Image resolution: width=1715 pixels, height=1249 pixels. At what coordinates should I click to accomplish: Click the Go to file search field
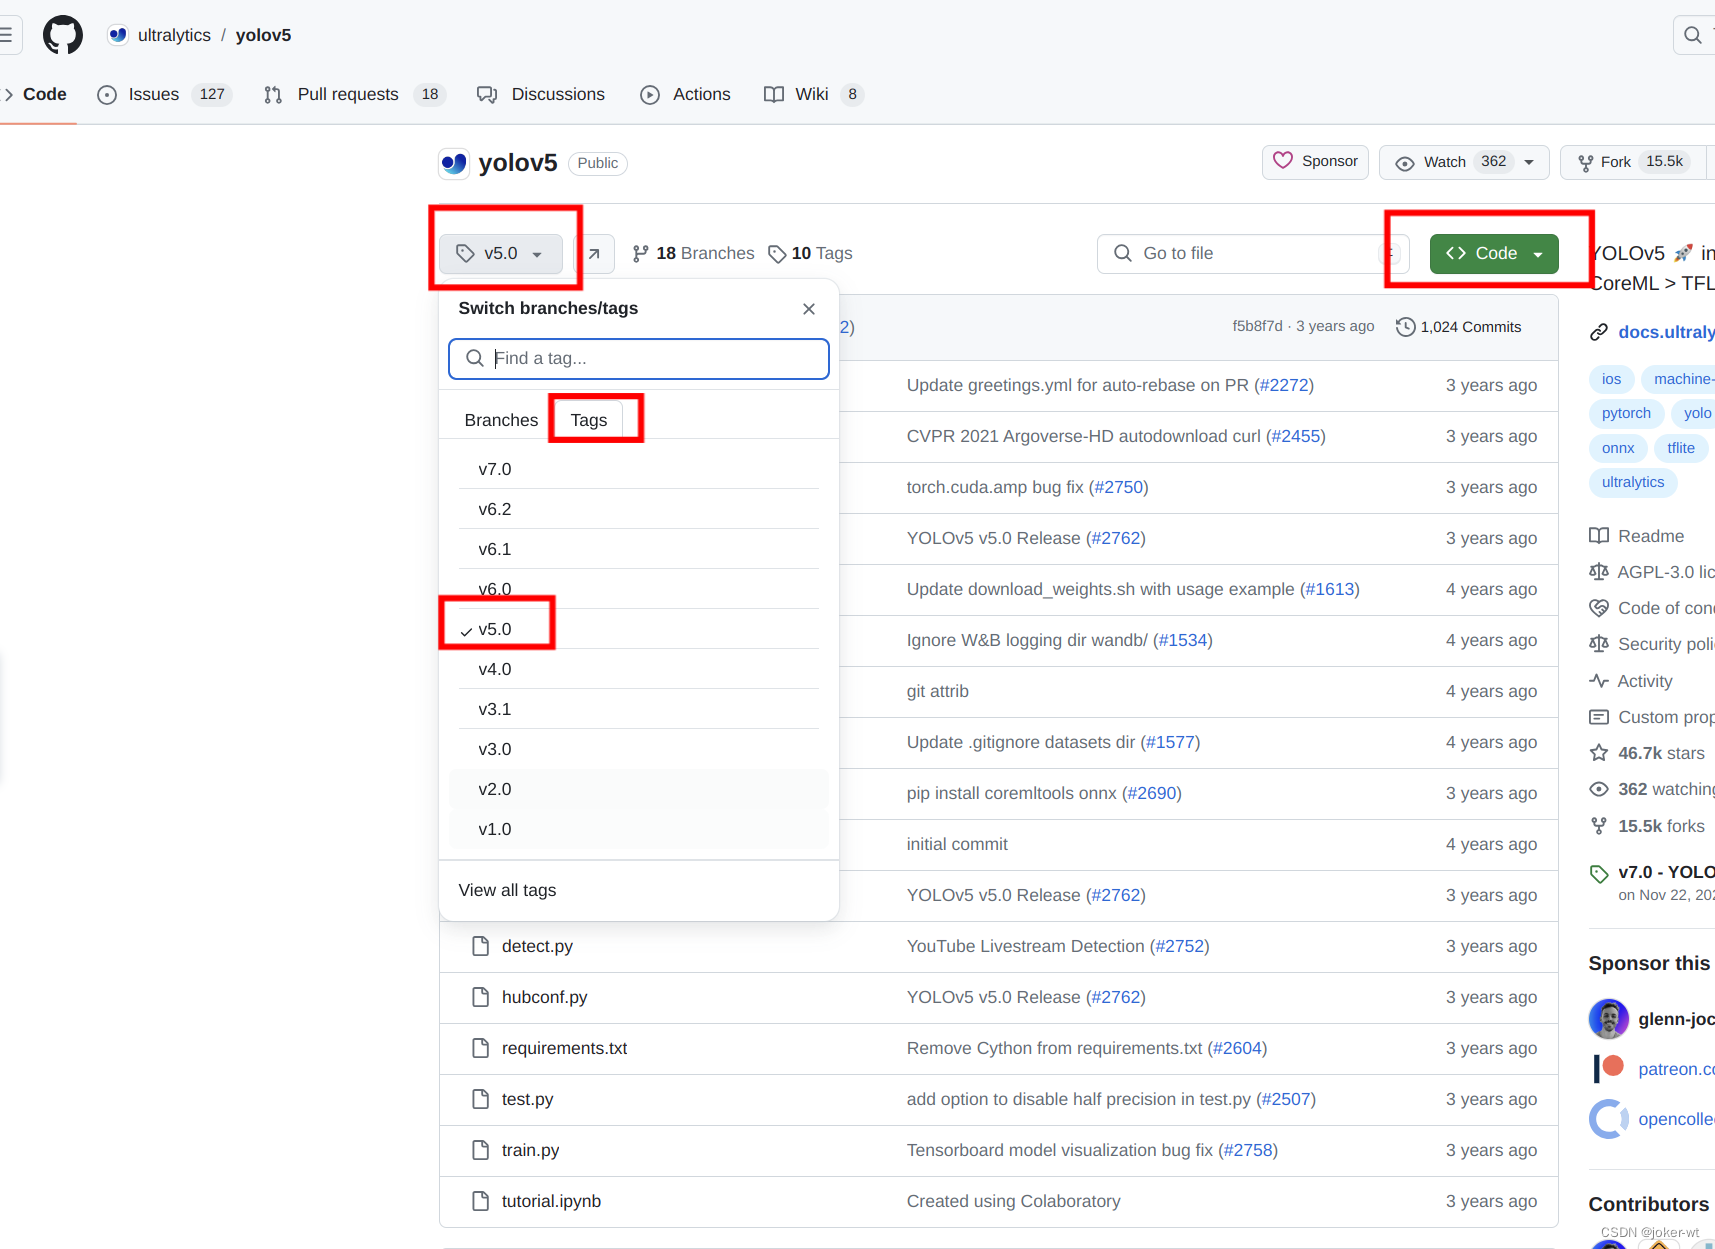pos(1252,254)
